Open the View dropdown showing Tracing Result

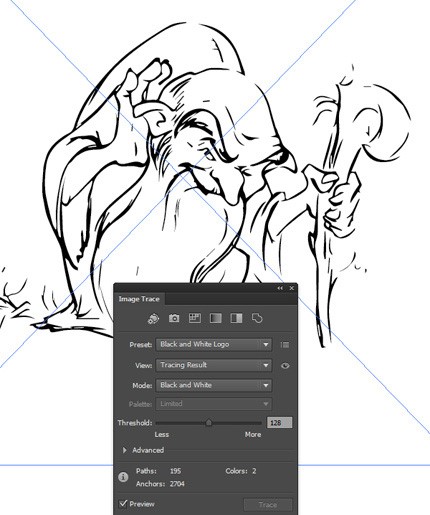point(214,365)
